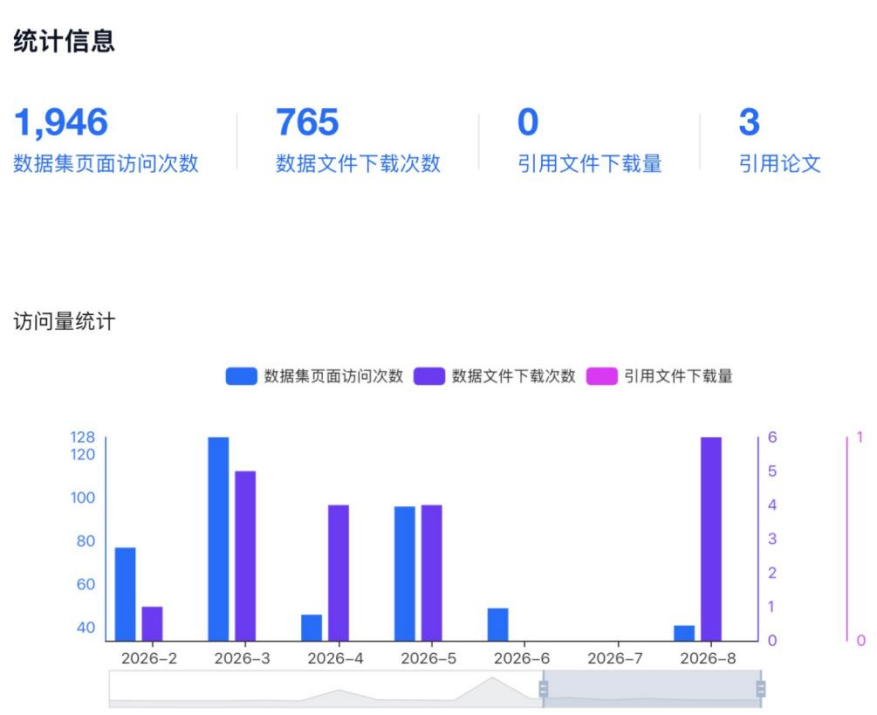The height and width of the screenshot is (715, 877).
Task: Click the purple 2026-8 downloads bar
Action: (x=711, y=539)
